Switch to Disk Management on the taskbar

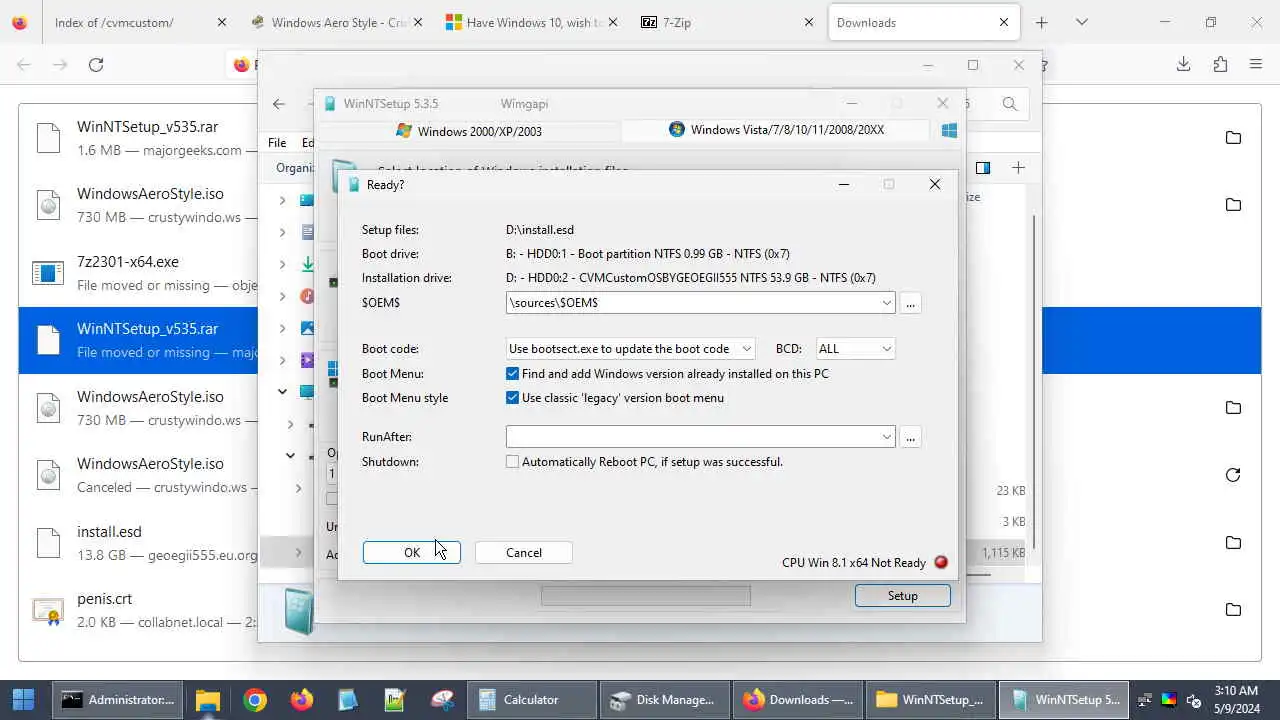pyautogui.click(x=665, y=700)
